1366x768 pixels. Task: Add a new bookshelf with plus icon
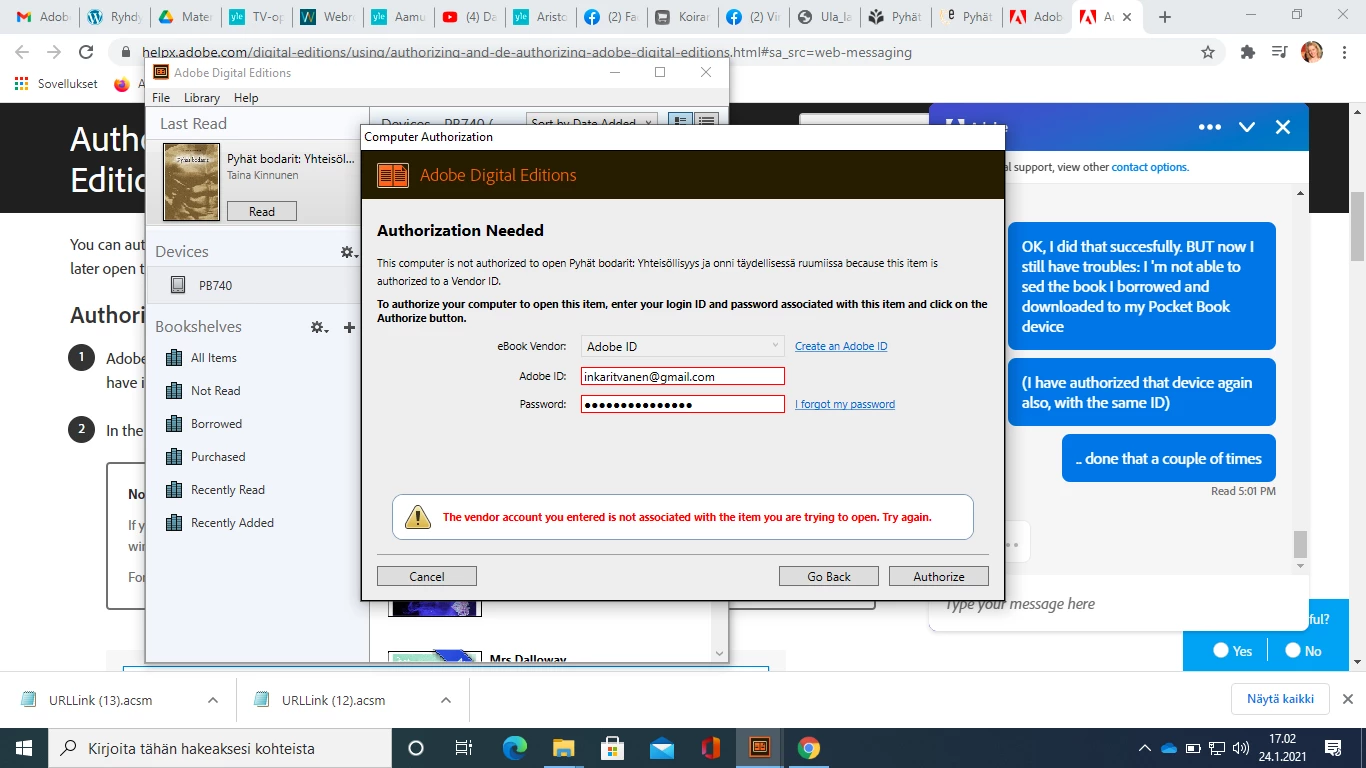(349, 327)
